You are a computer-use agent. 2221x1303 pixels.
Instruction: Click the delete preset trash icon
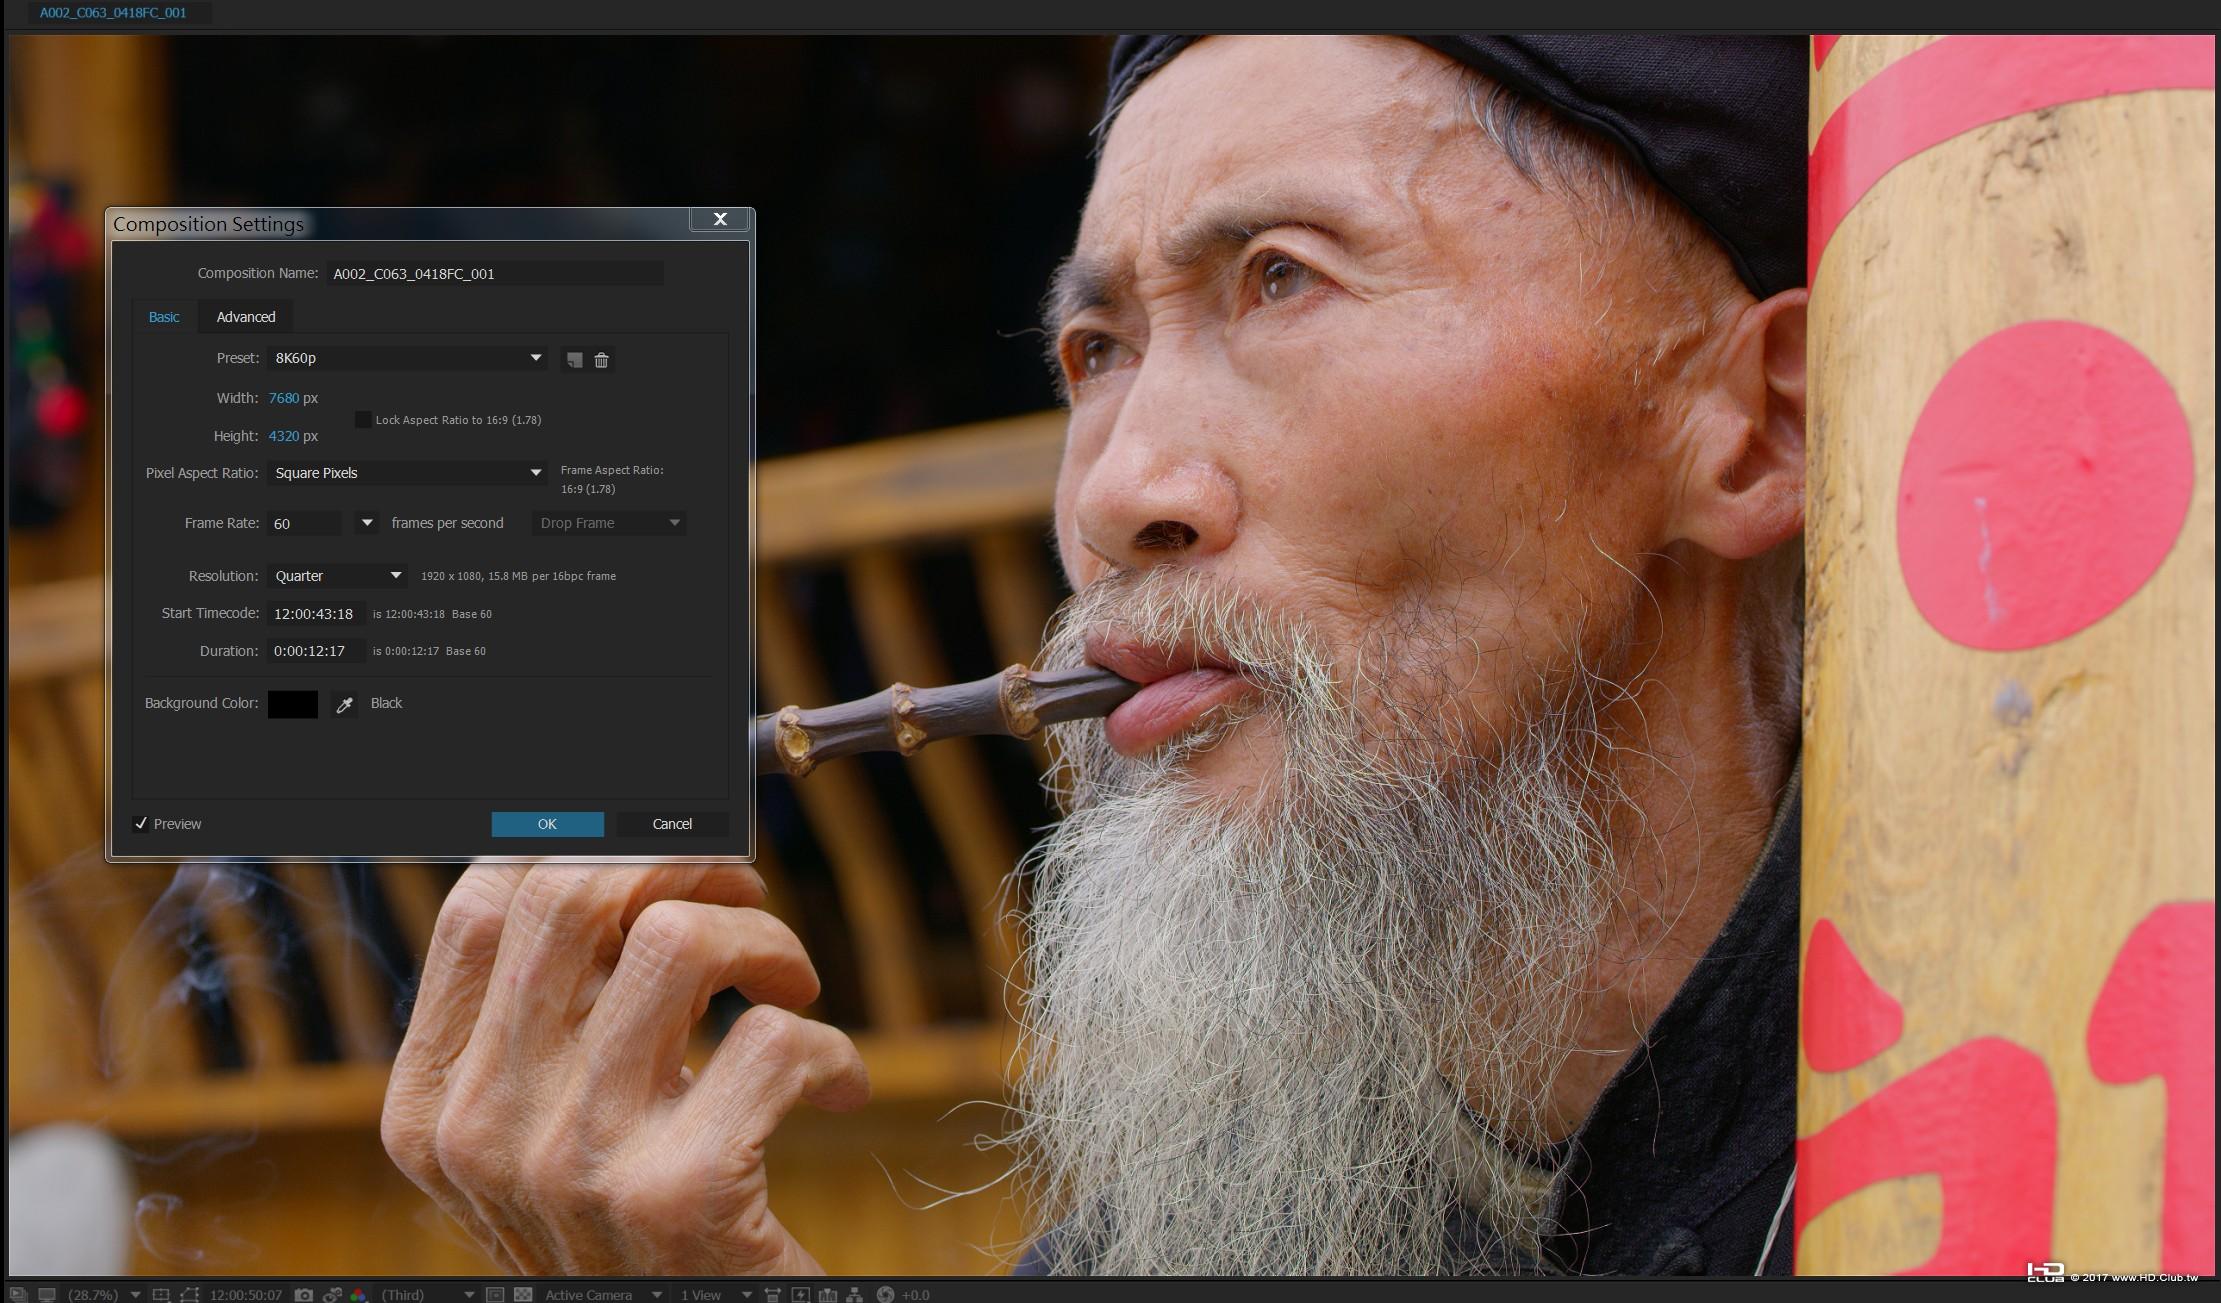click(x=601, y=360)
